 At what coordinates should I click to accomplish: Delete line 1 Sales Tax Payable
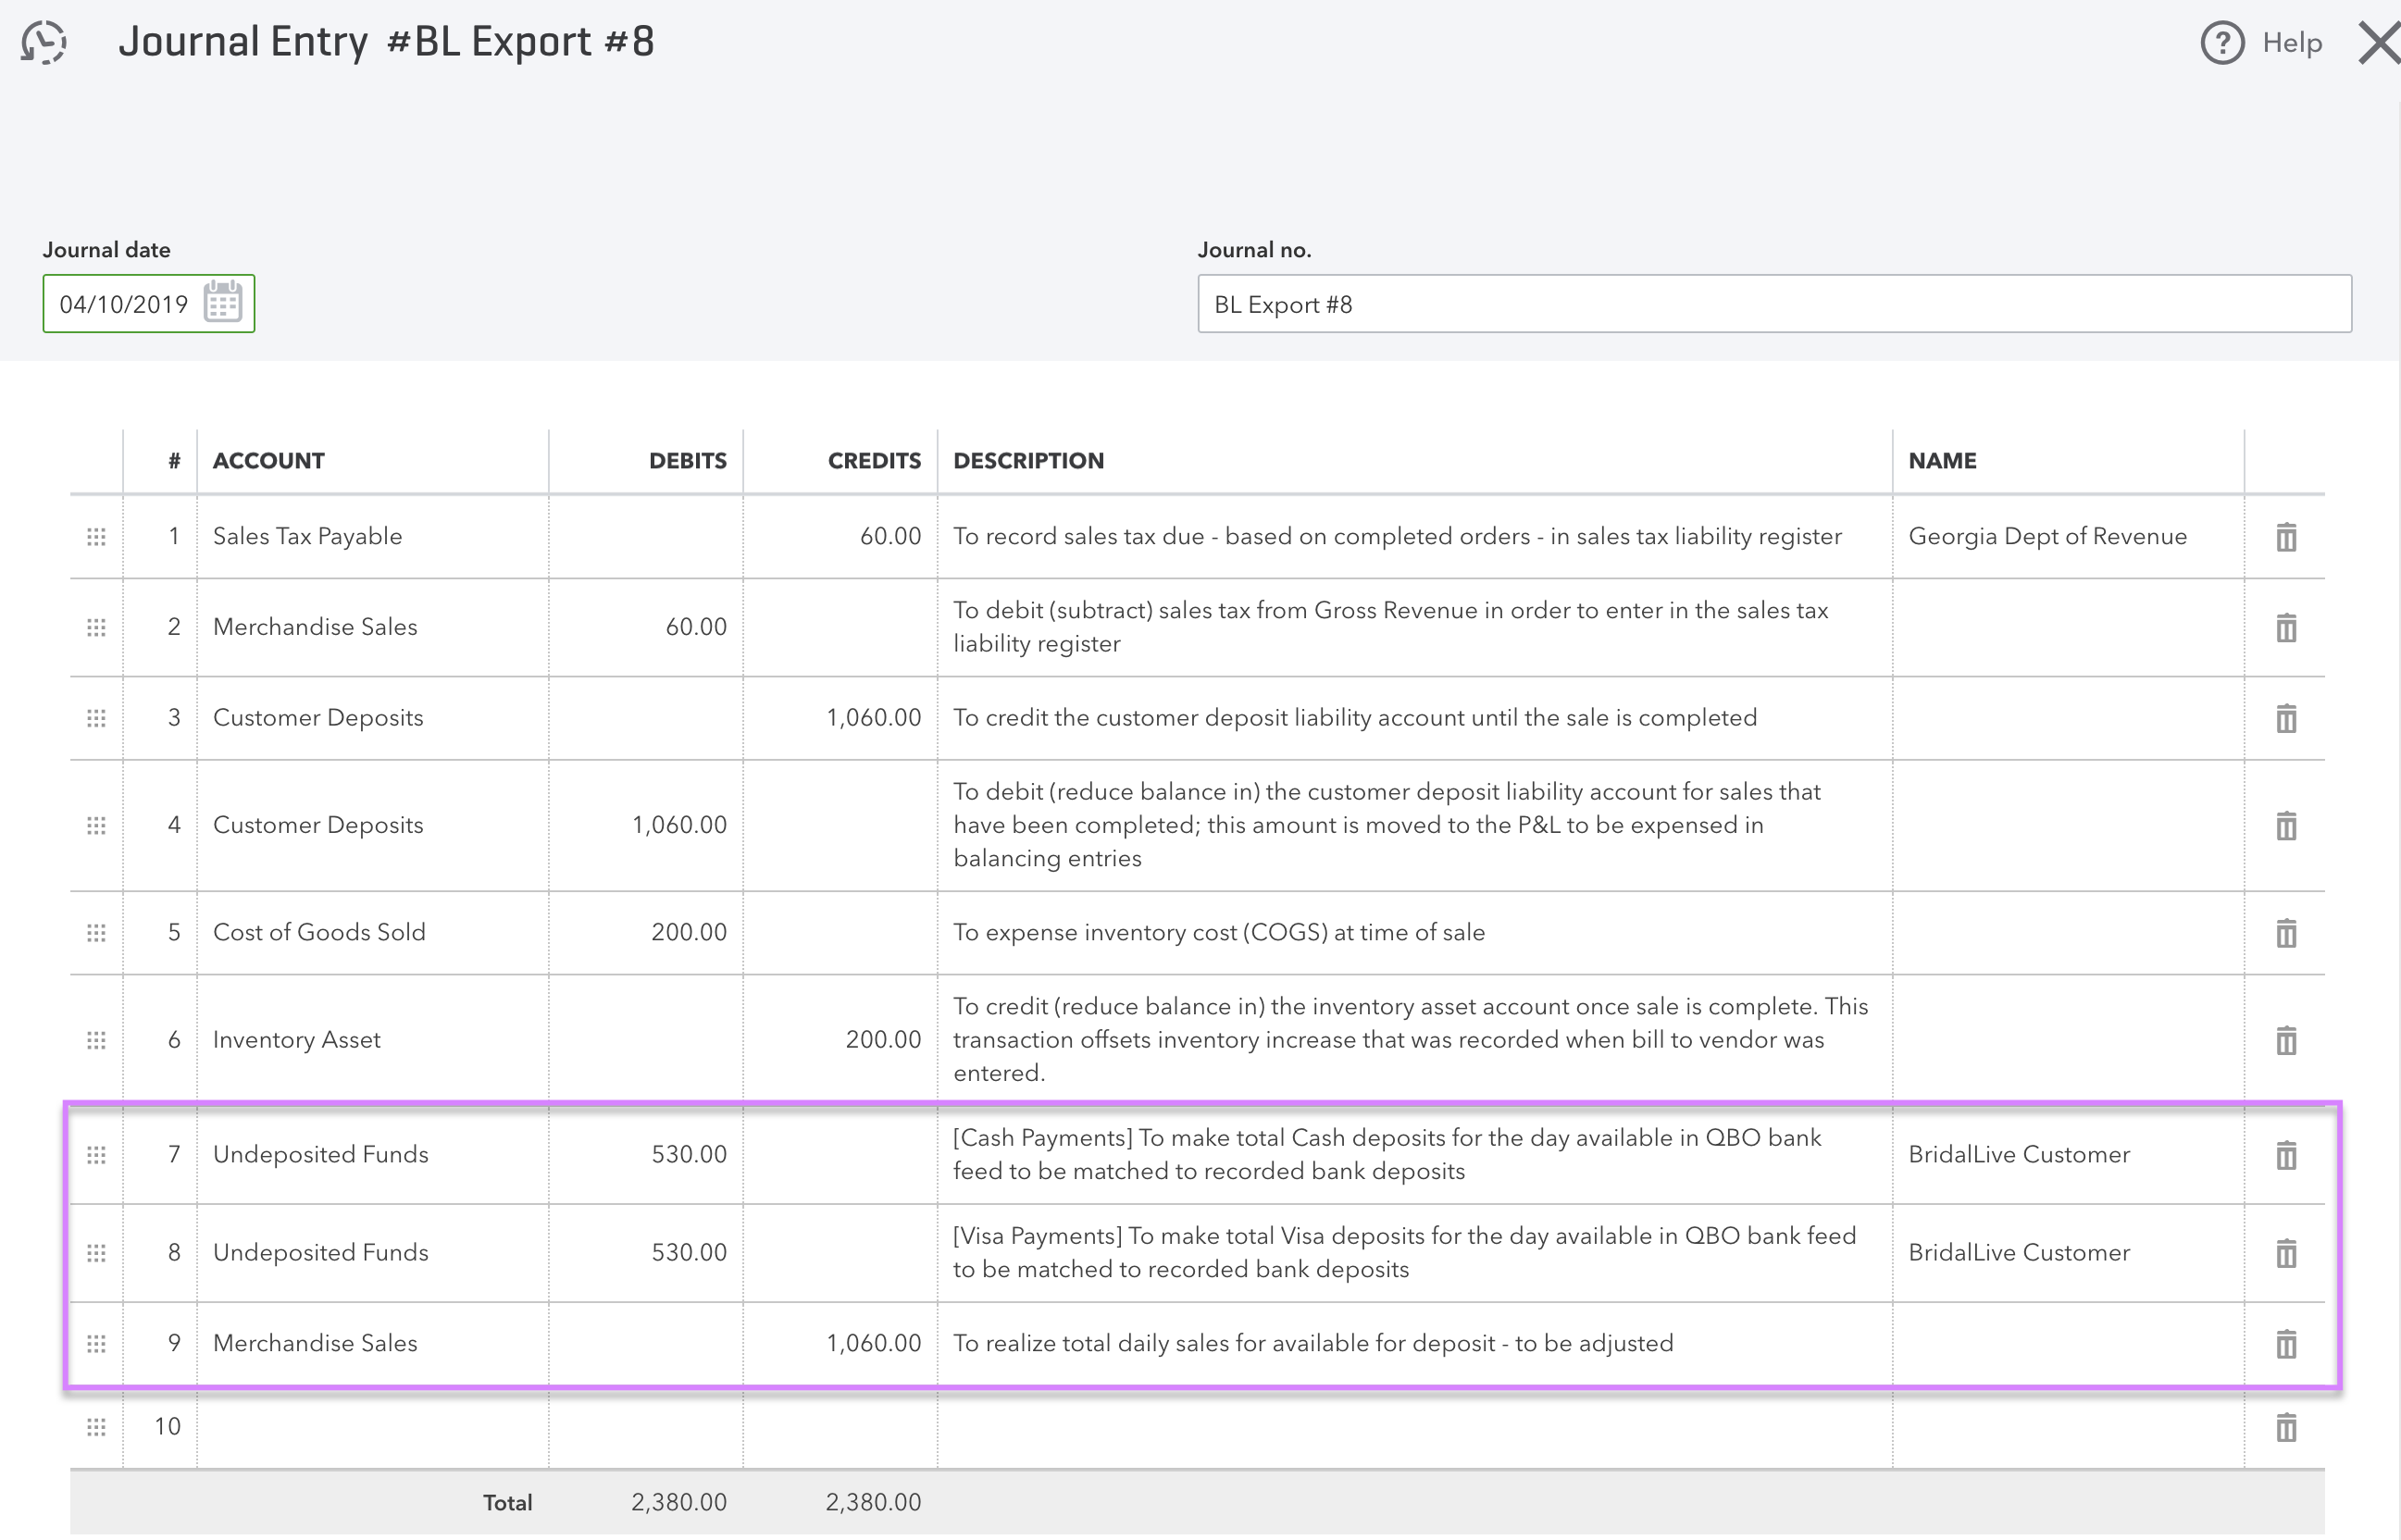point(2285,537)
